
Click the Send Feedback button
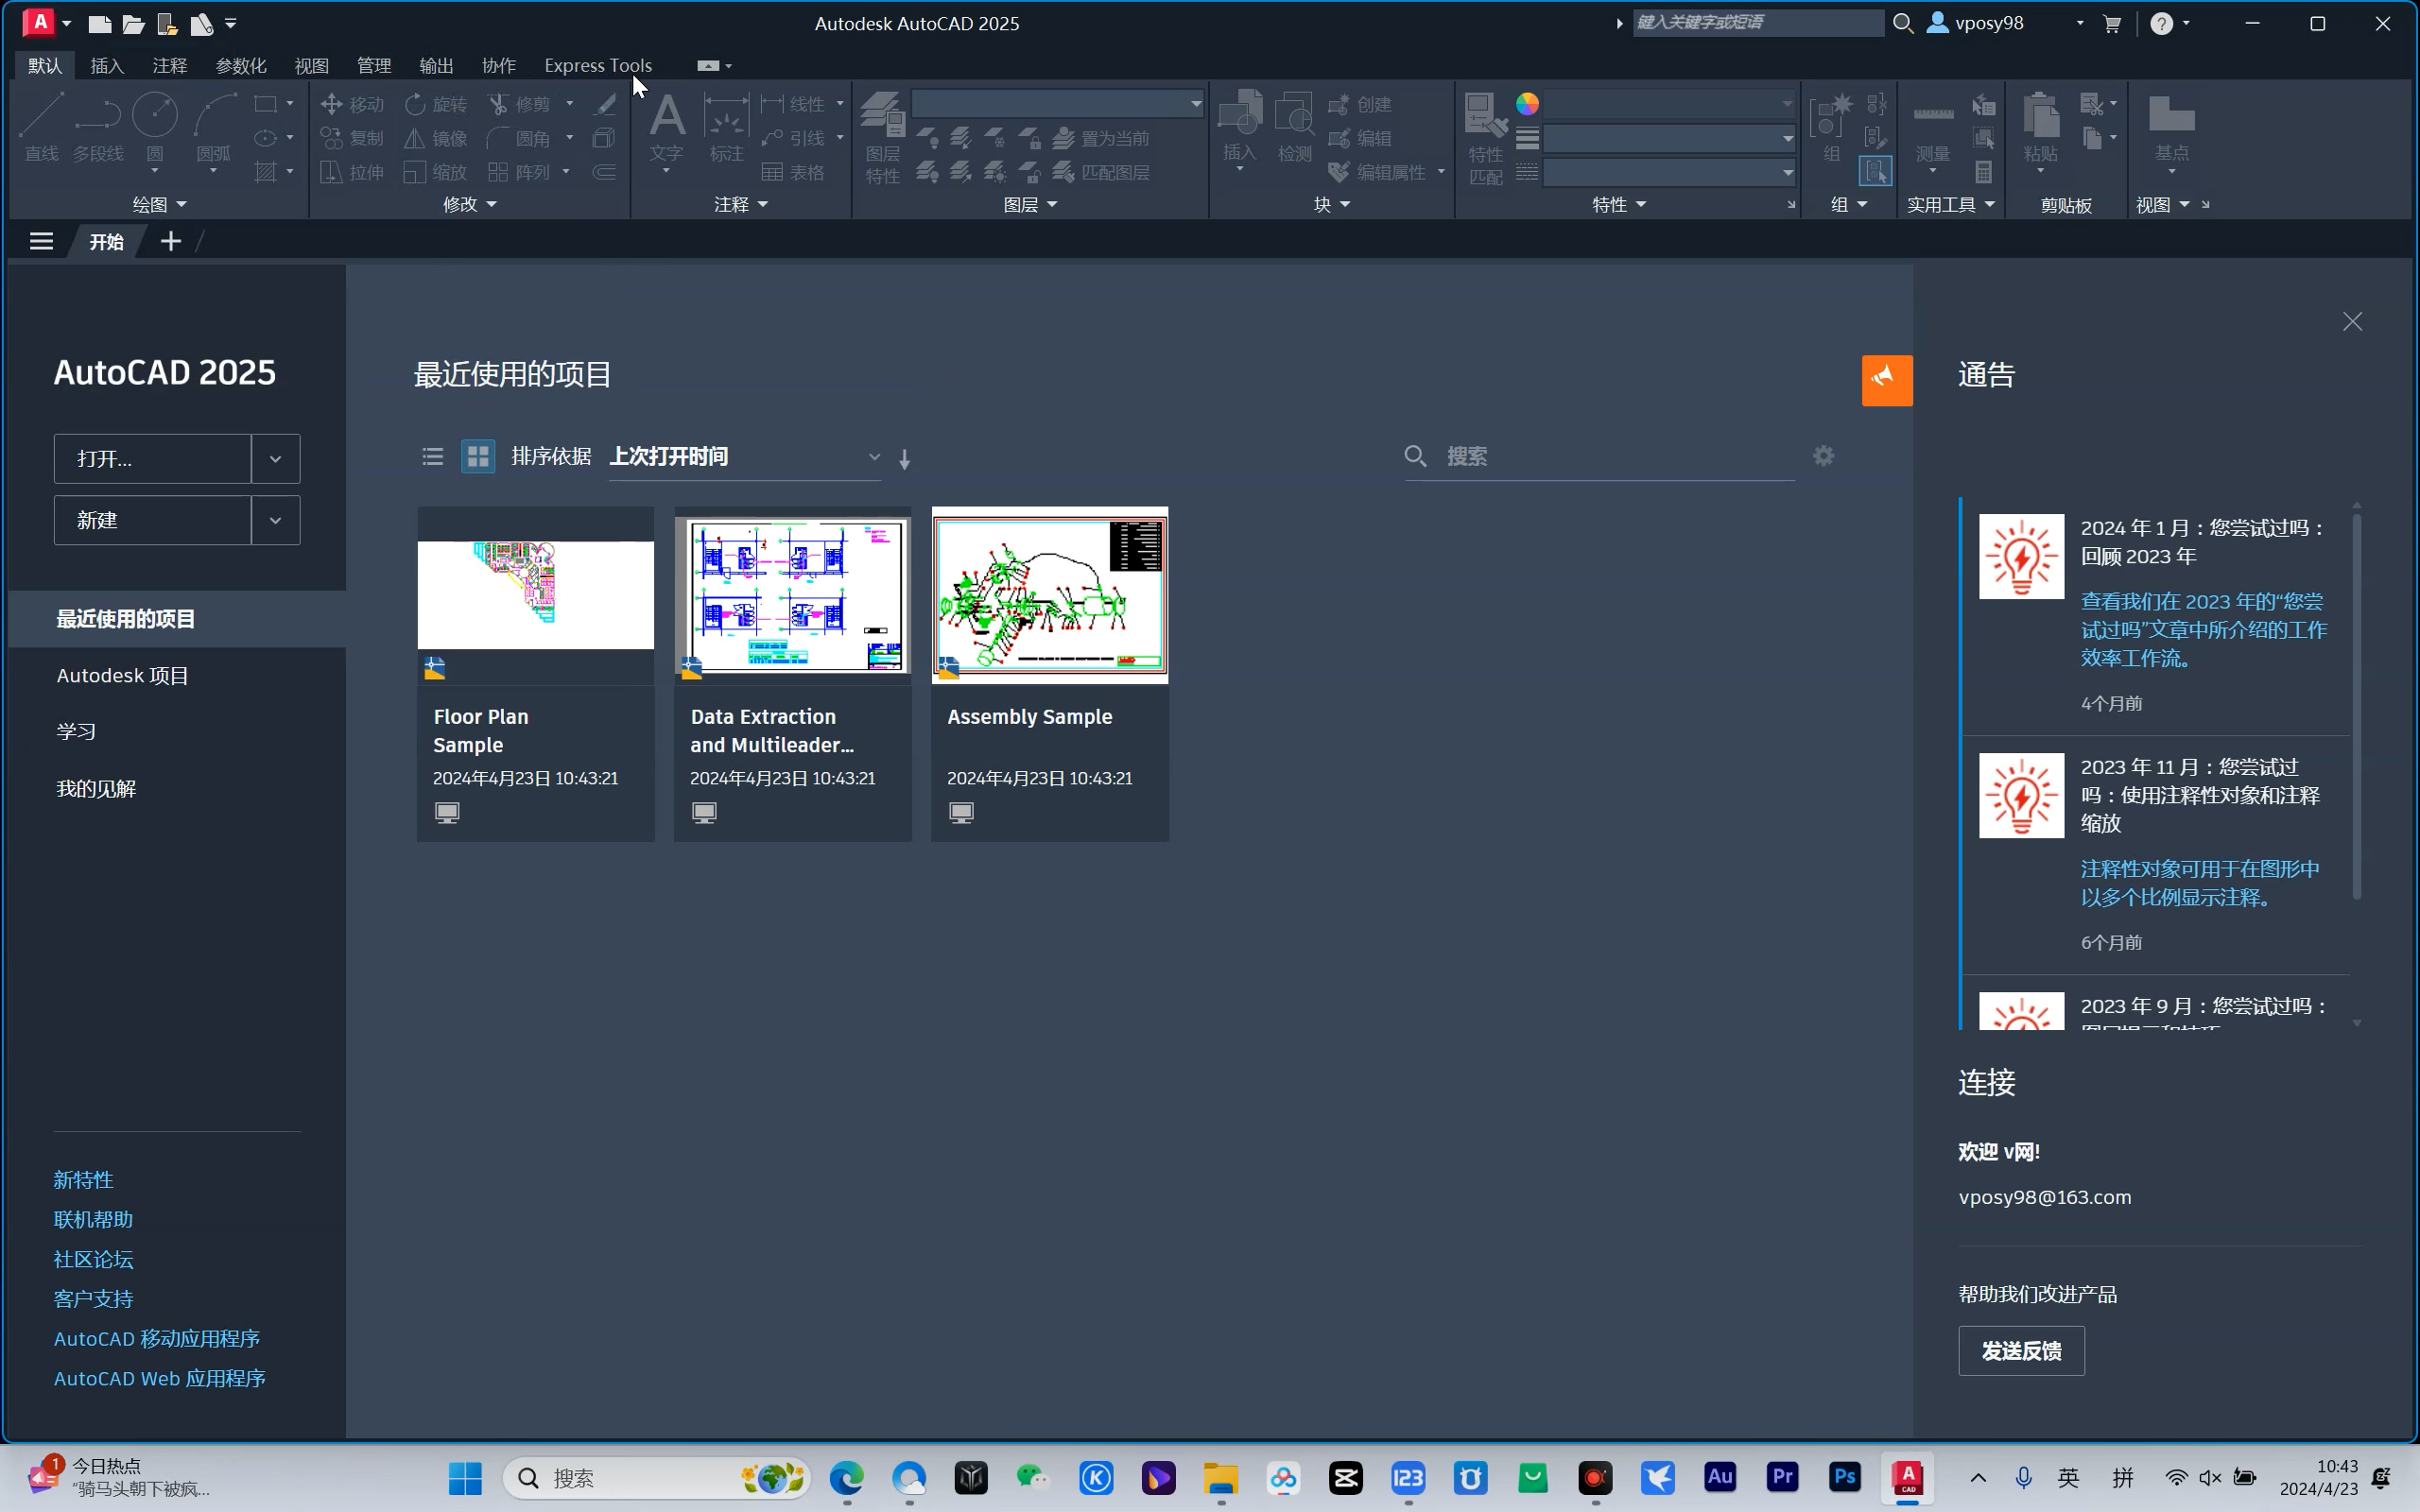pyautogui.click(x=2020, y=1351)
